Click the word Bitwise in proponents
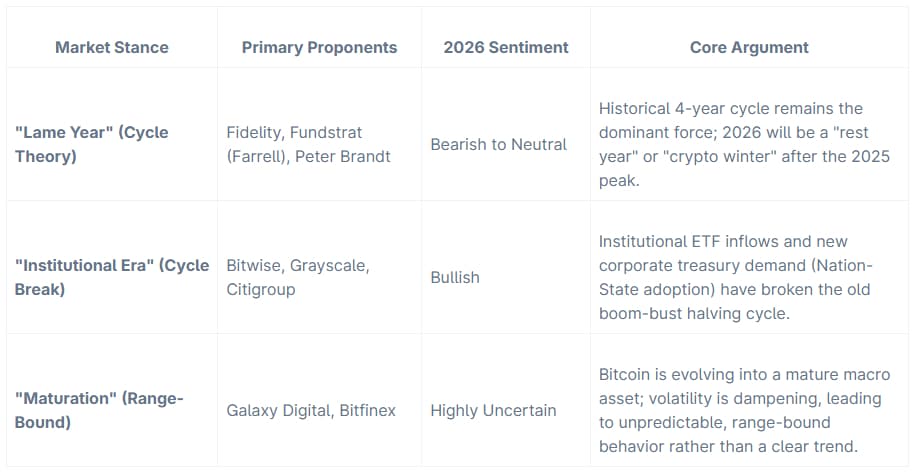Viewport: 915px width, 473px height. coord(255,266)
